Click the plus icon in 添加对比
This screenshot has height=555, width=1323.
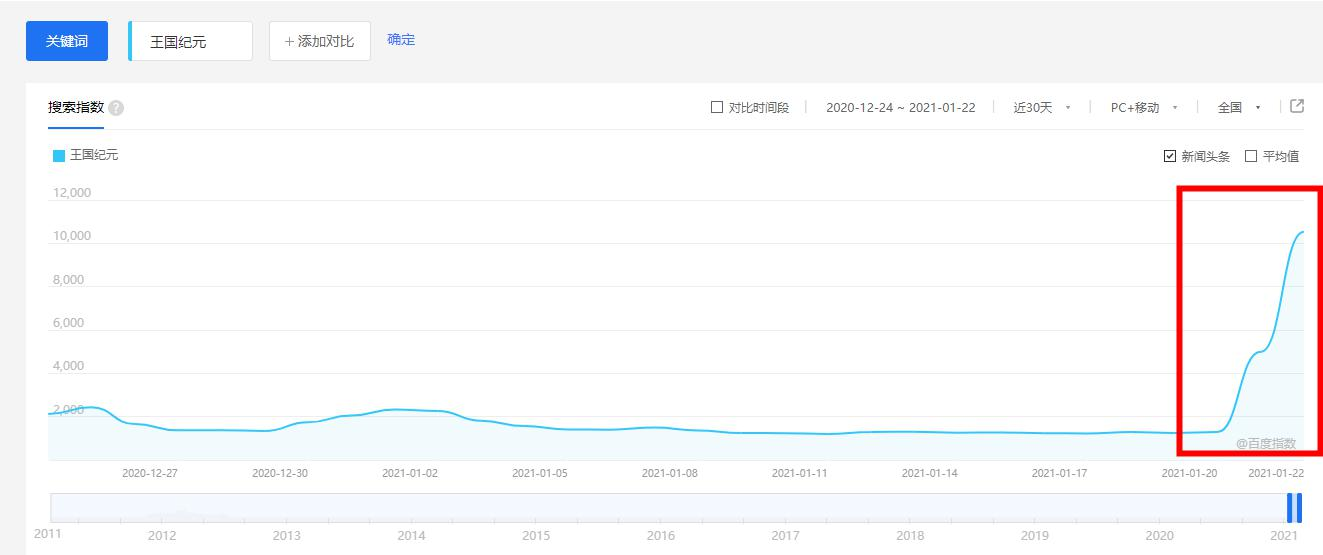click(x=290, y=42)
